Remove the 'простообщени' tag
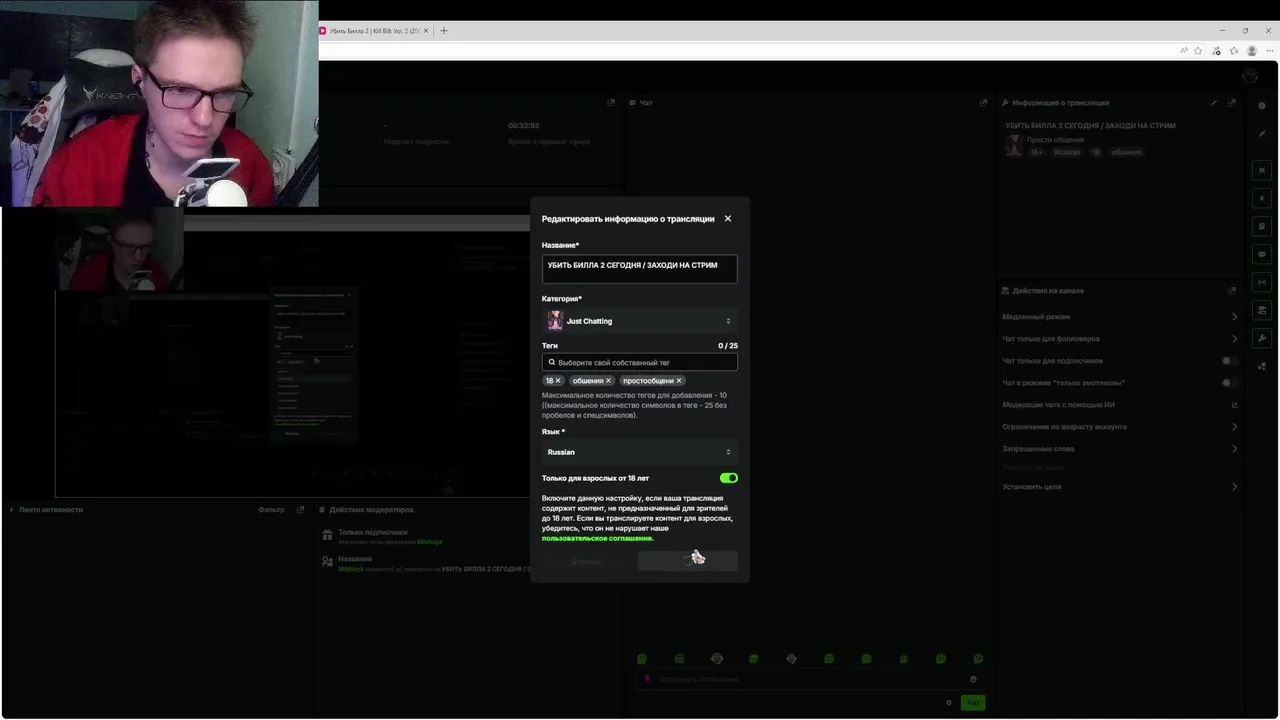This screenshot has height=720, width=1280. [679, 381]
